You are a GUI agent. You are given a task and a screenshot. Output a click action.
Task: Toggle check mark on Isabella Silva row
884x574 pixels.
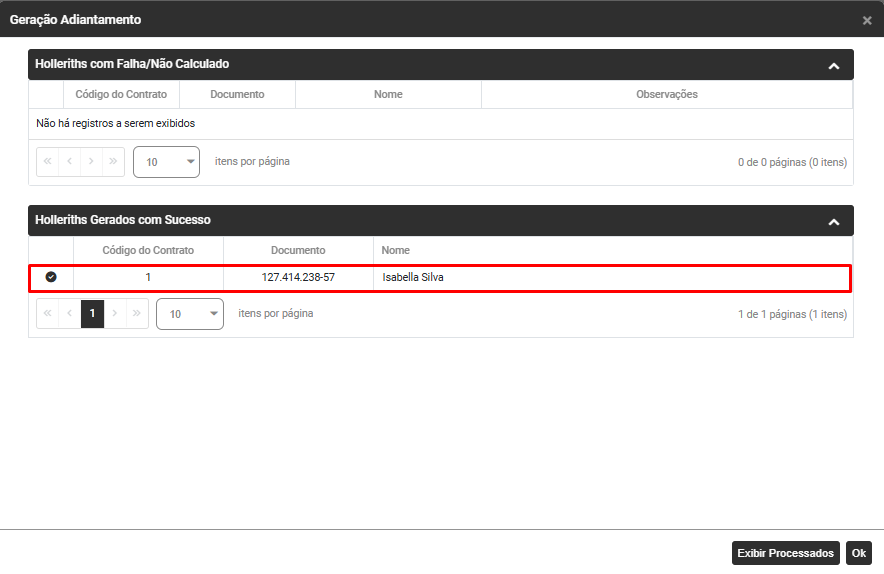pos(51,277)
